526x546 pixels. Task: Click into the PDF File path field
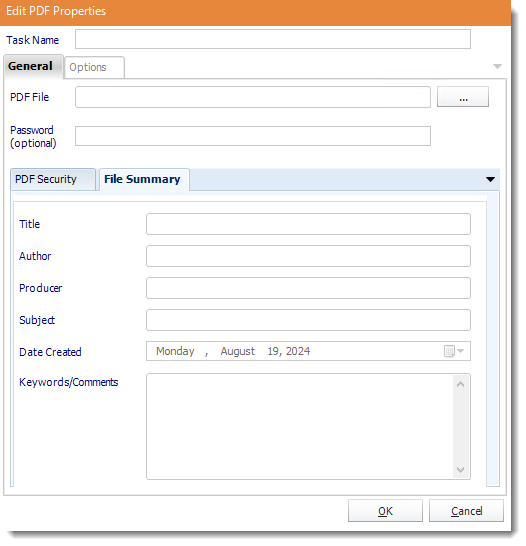253,97
